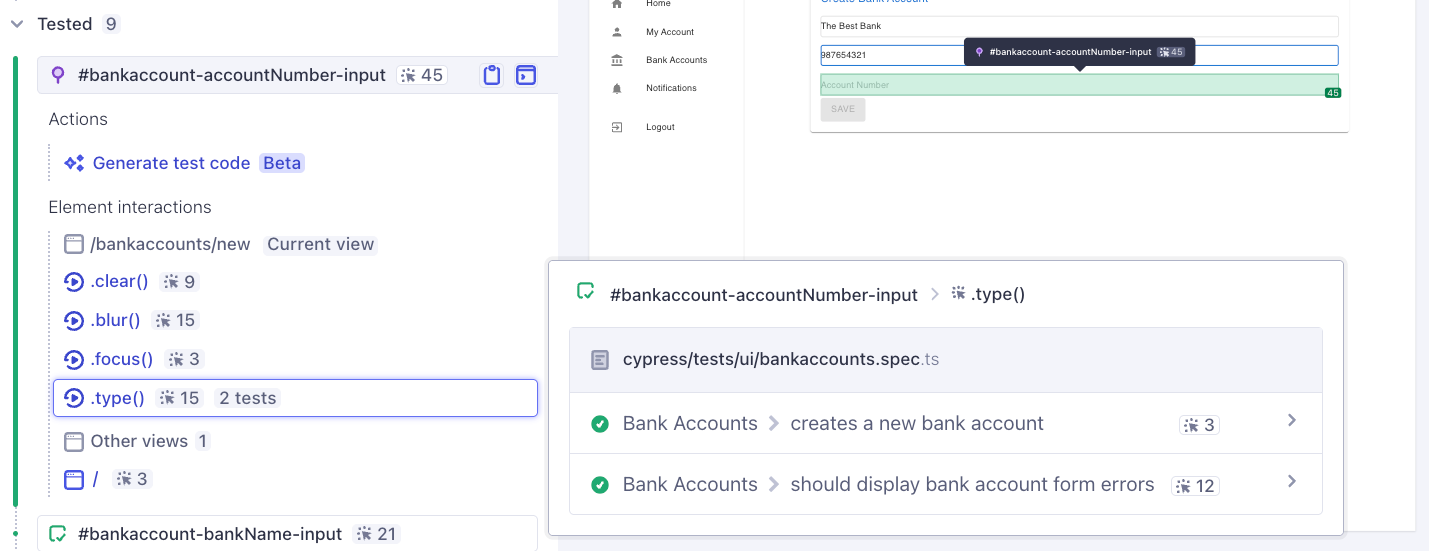Click Logout in the preview sidebar
The image size is (1429, 551).
(x=660, y=127)
